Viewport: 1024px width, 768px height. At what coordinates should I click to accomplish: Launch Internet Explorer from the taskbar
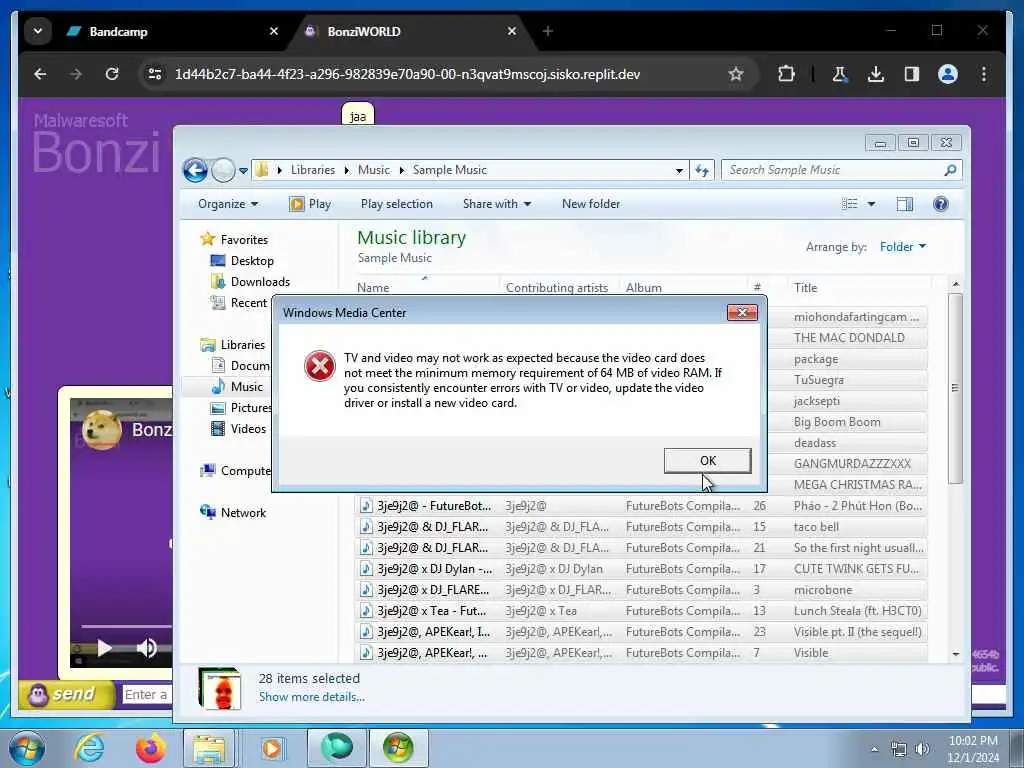pyautogui.click(x=89, y=748)
